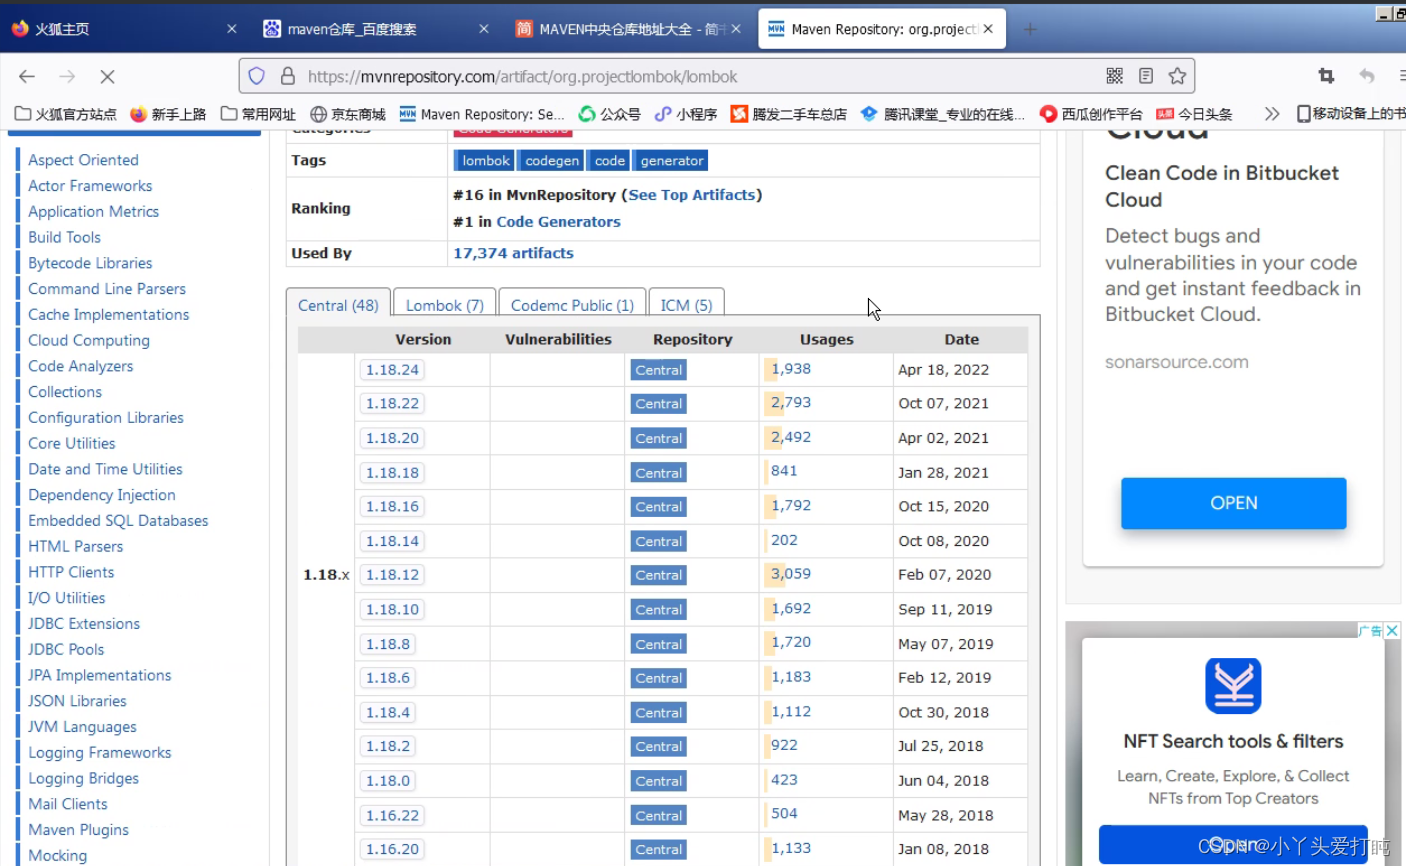The width and height of the screenshot is (1406, 866).
Task: Close the MAVEN中央仓库地址大全 tab
Action: (736, 29)
